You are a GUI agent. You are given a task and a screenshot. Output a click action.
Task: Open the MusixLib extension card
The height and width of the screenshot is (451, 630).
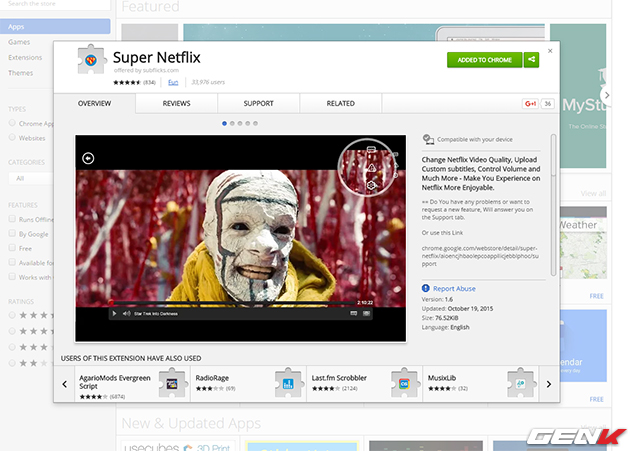tap(481, 383)
